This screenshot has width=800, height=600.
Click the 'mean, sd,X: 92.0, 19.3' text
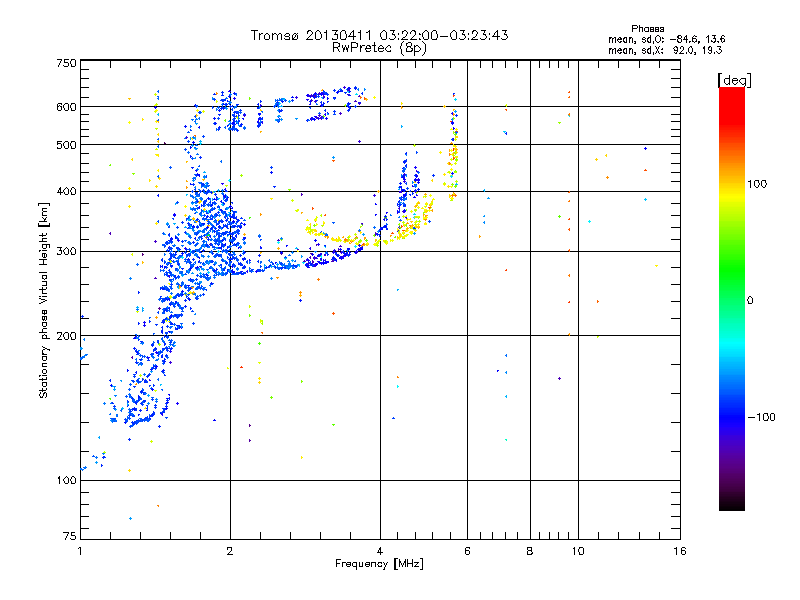click(665, 50)
